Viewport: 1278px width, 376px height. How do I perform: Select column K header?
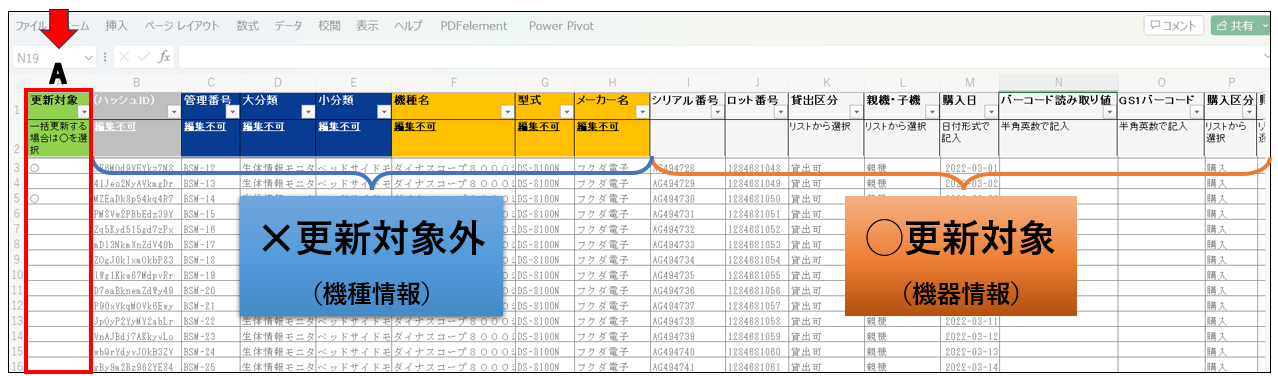click(825, 82)
